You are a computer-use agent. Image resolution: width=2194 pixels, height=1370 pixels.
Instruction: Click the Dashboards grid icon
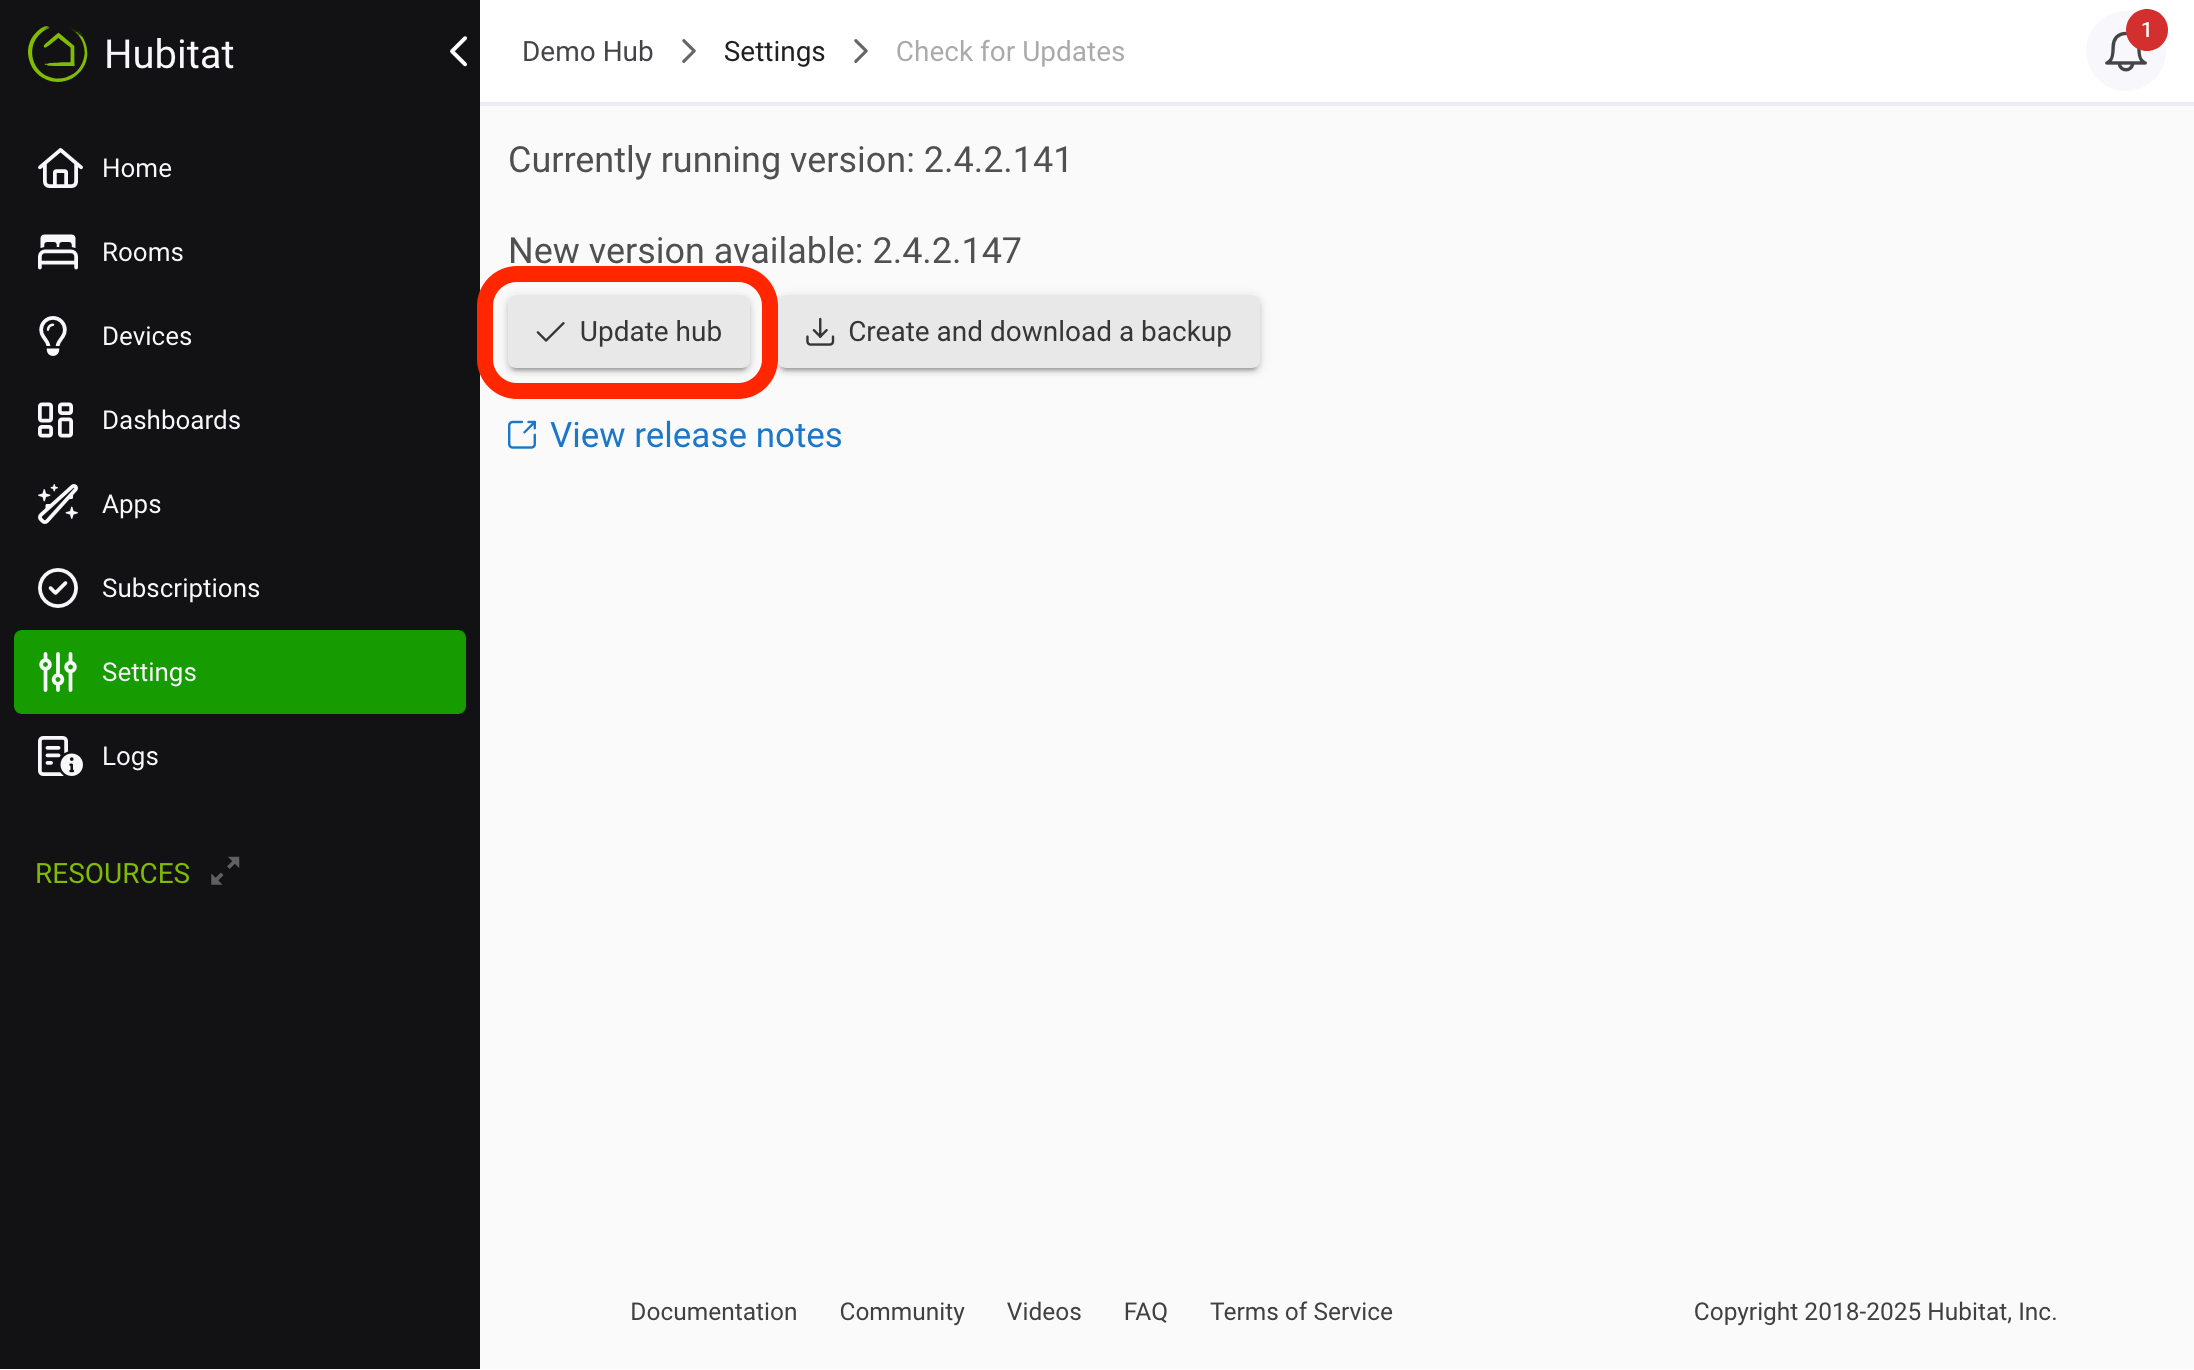[x=56, y=420]
